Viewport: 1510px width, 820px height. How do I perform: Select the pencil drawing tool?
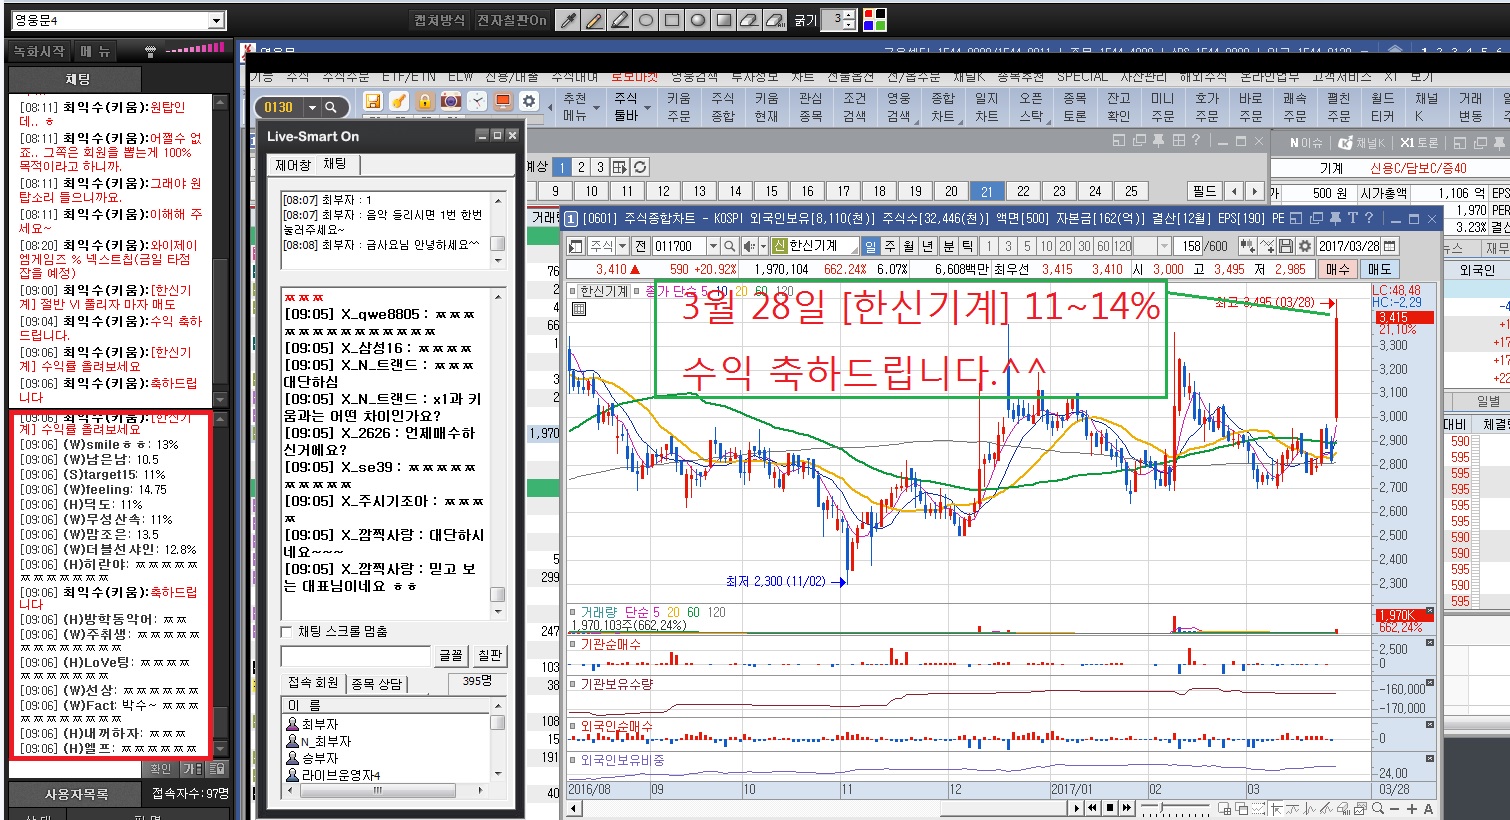[594, 20]
